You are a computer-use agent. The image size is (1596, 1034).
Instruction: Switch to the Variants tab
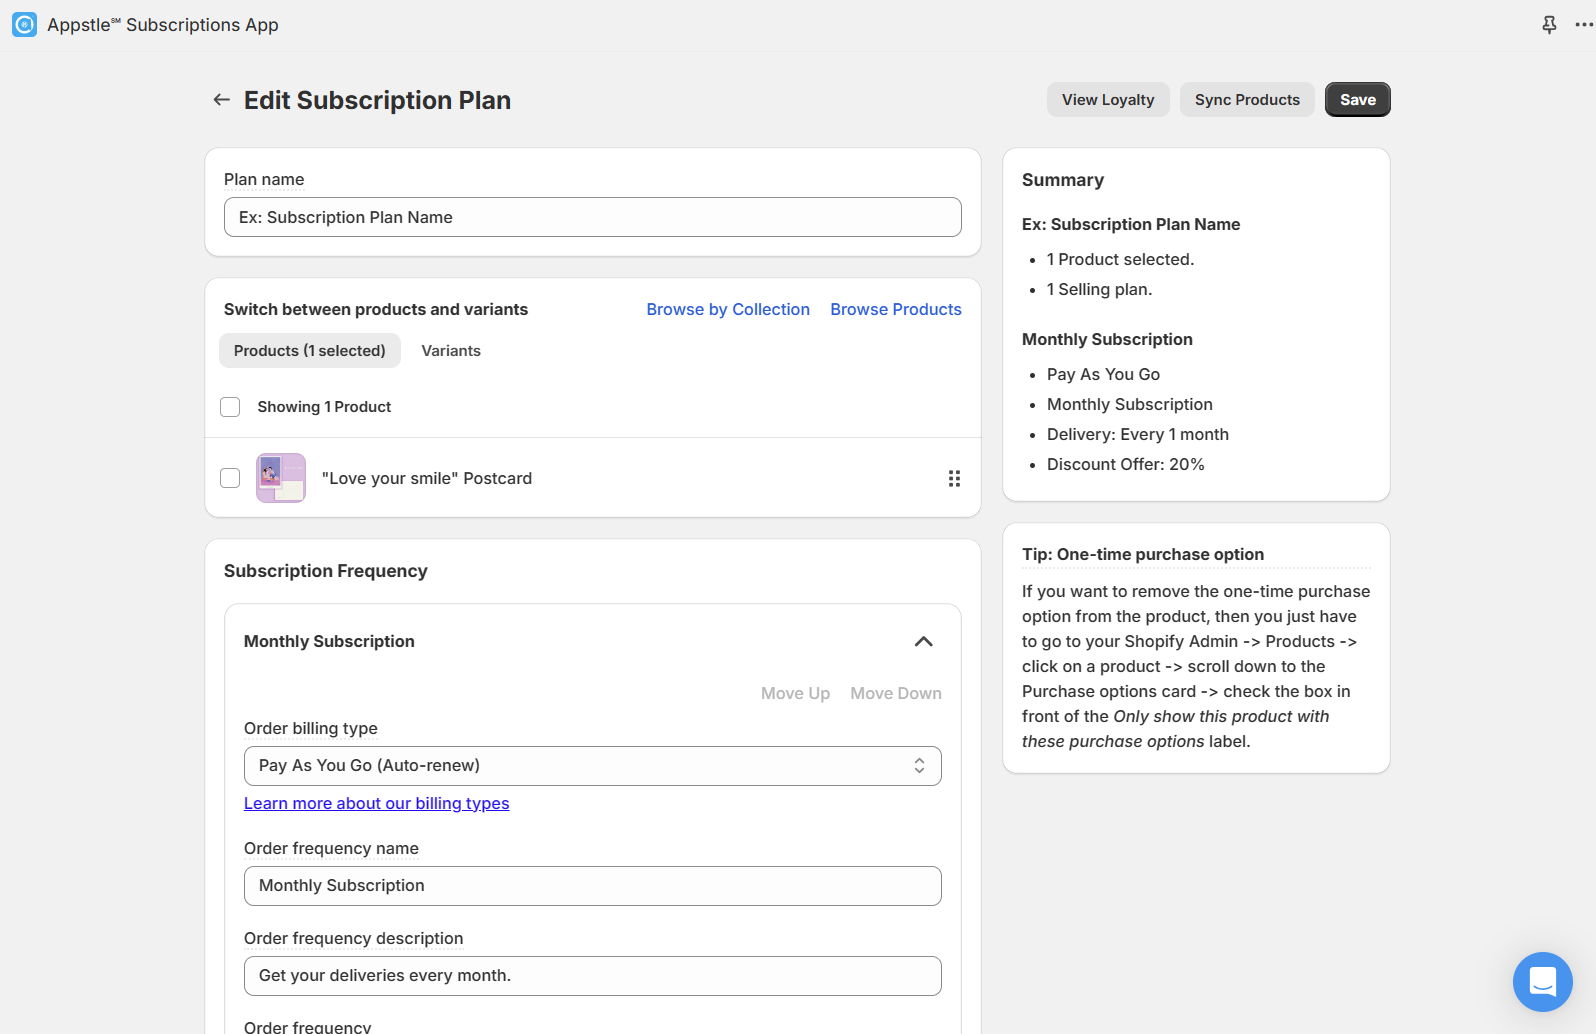tap(451, 351)
